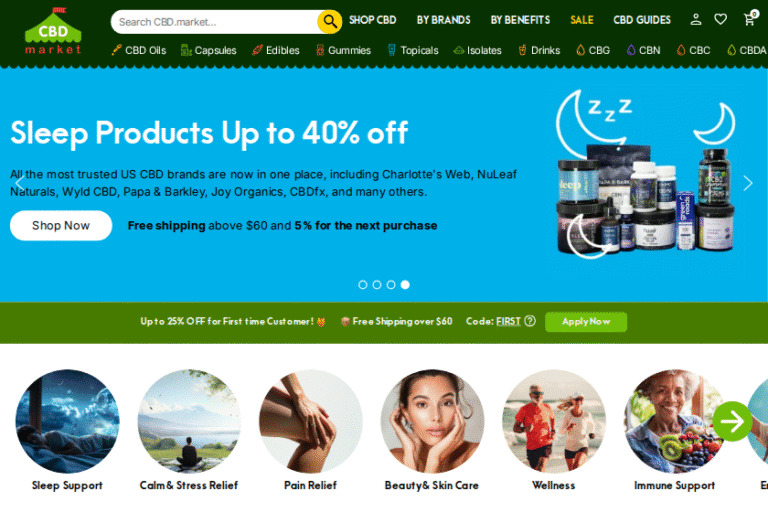This screenshot has width=768, height=512.
Task: Open the wishlist heart icon
Action: [x=720, y=20]
